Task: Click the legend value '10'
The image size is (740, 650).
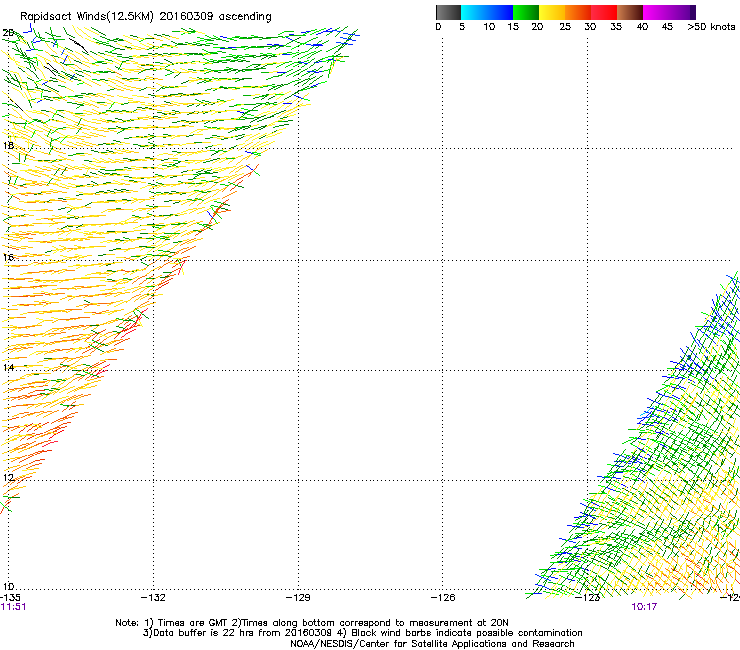Action: (489, 27)
